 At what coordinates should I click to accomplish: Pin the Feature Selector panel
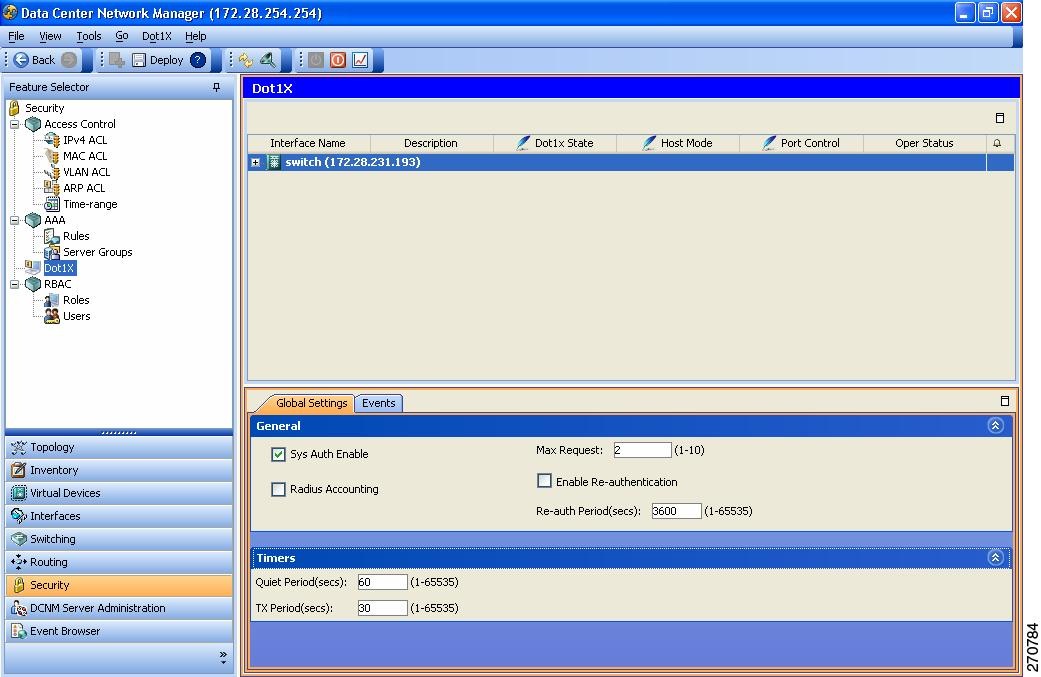coord(216,87)
